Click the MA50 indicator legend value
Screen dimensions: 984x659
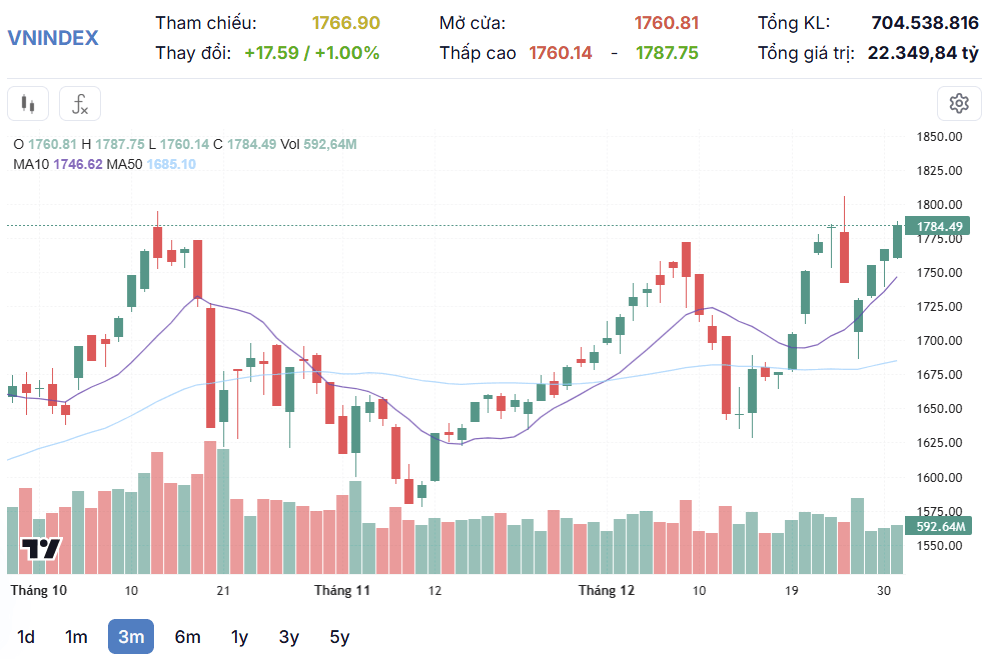[x=171, y=164]
